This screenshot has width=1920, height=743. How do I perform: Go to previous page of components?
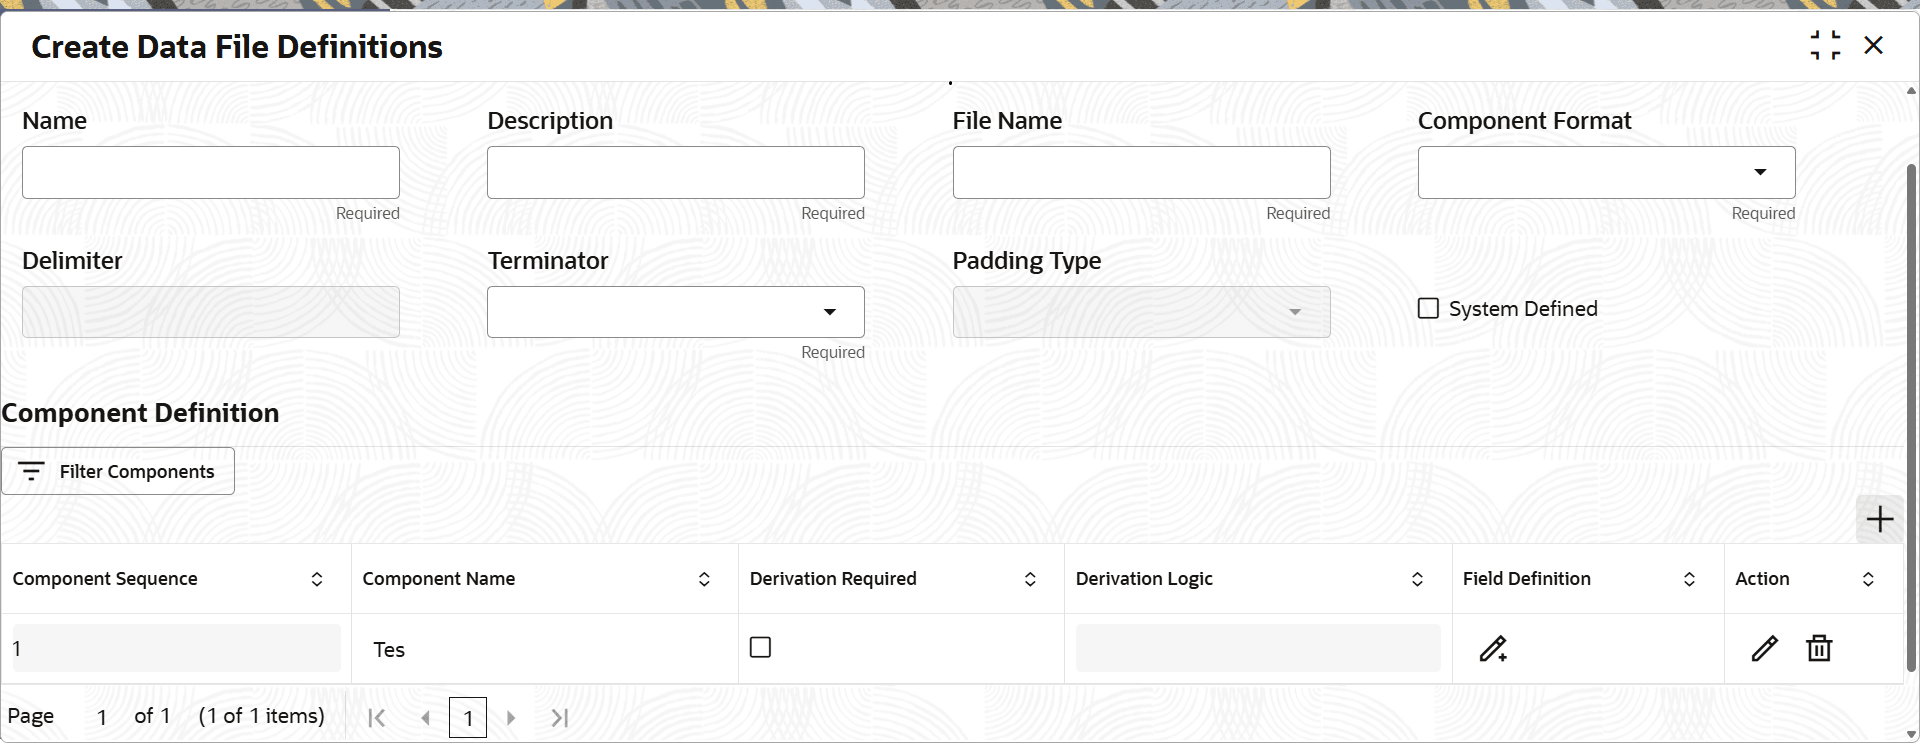coord(426,717)
